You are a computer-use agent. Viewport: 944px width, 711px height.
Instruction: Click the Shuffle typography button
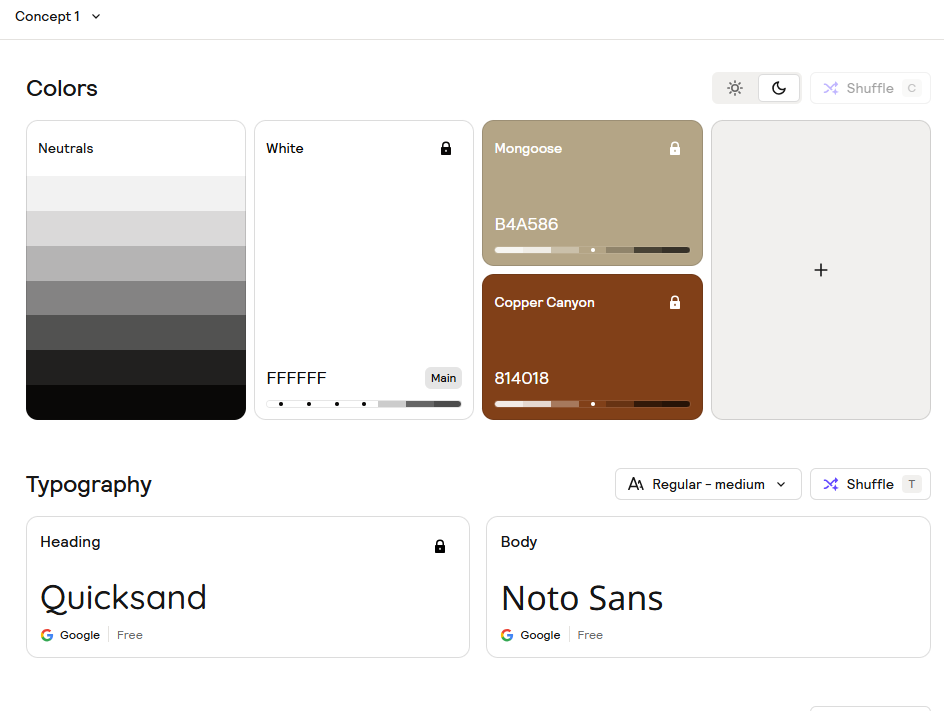(870, 484)
